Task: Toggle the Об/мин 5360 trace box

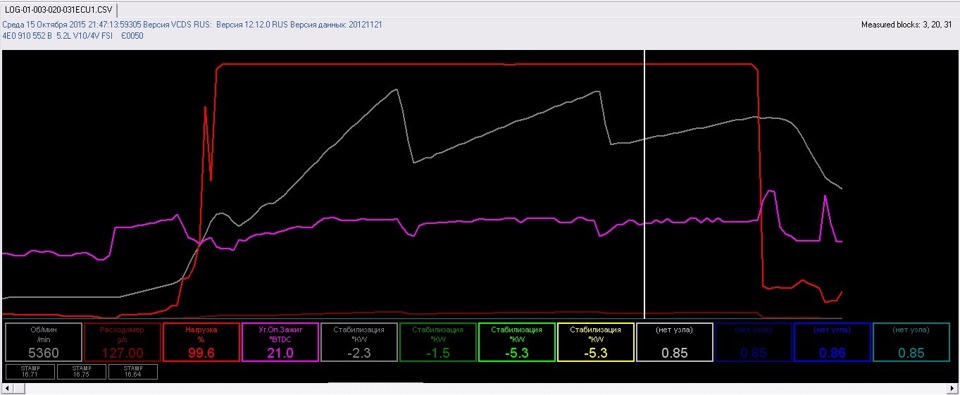Action: (x=43, y=342)
